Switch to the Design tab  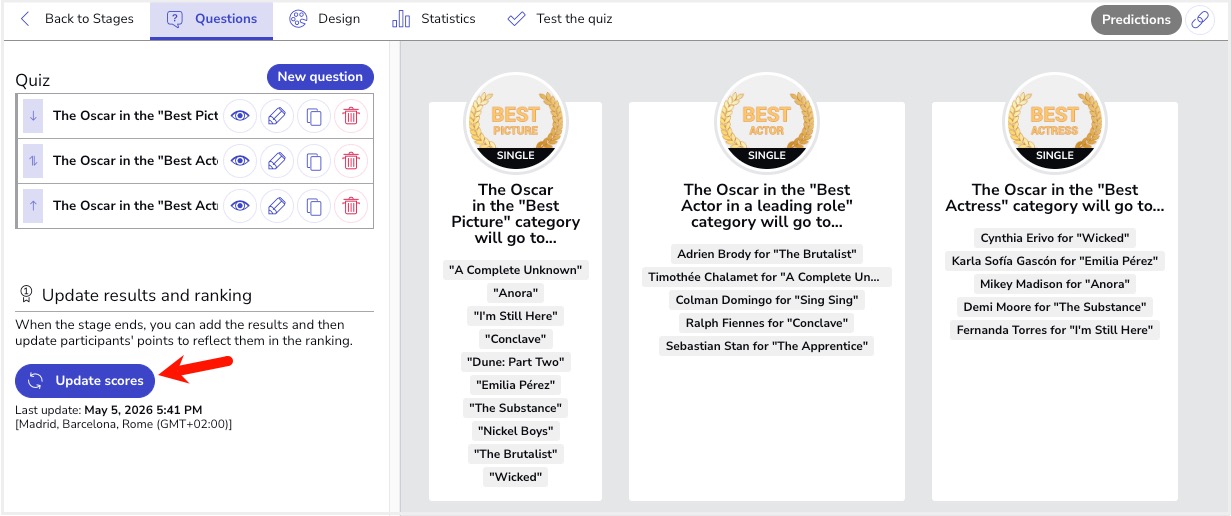[x=324, y=19]
